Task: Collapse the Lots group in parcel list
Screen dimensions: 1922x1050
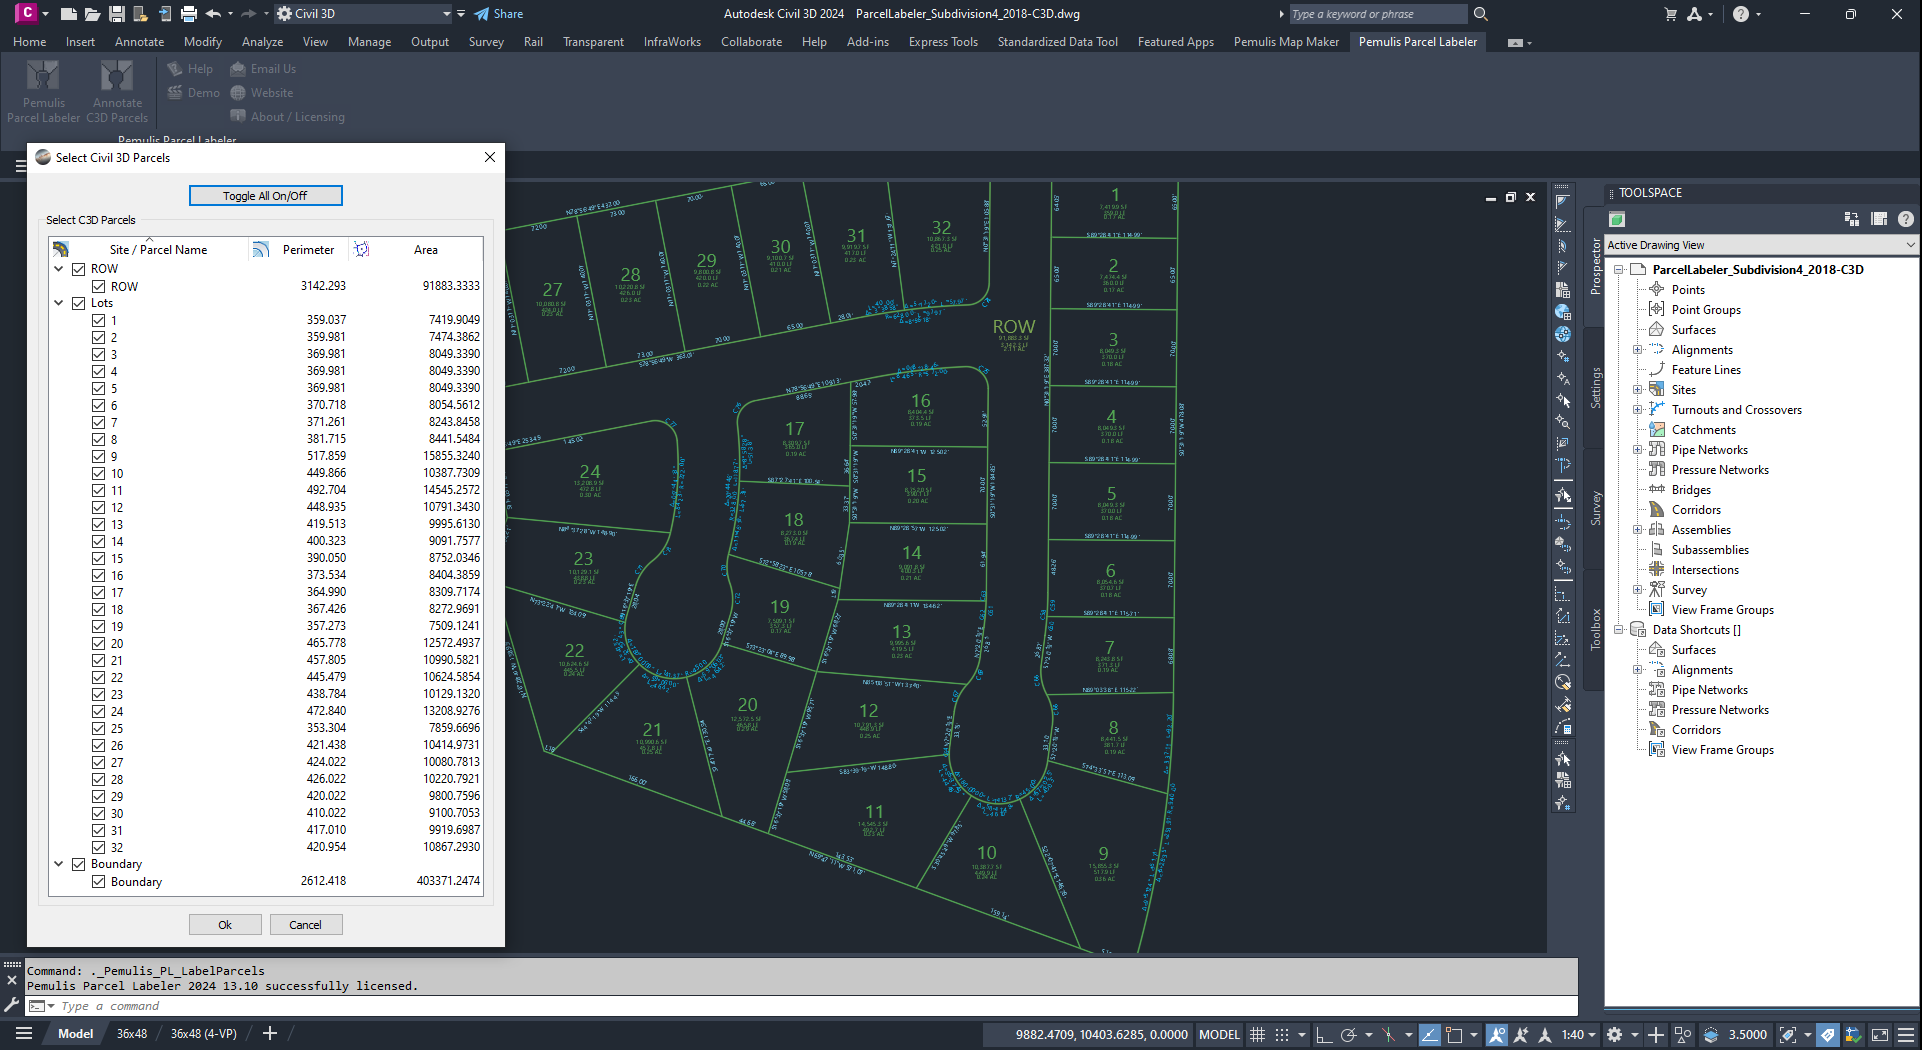Action: (x=59, y=303)
